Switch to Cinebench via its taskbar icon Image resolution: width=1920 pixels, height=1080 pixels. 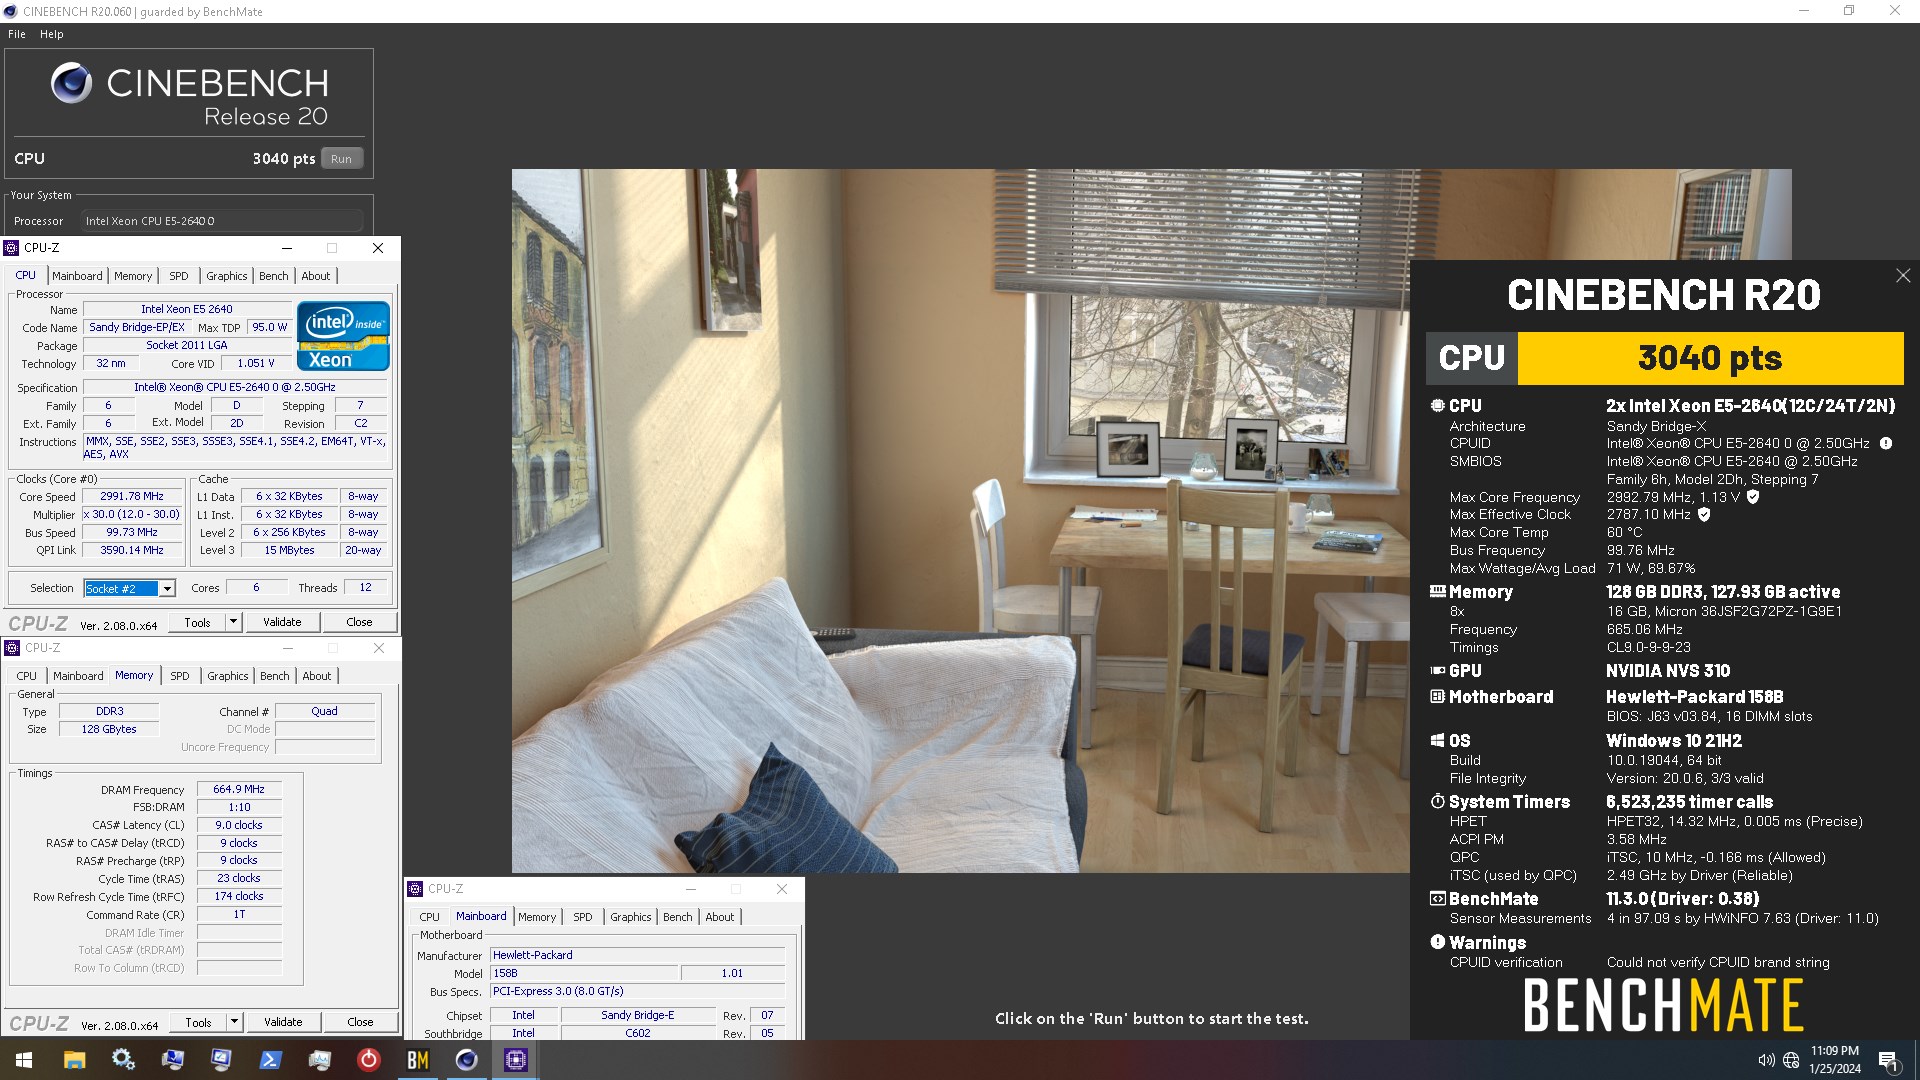click(x=467, y=1060)
